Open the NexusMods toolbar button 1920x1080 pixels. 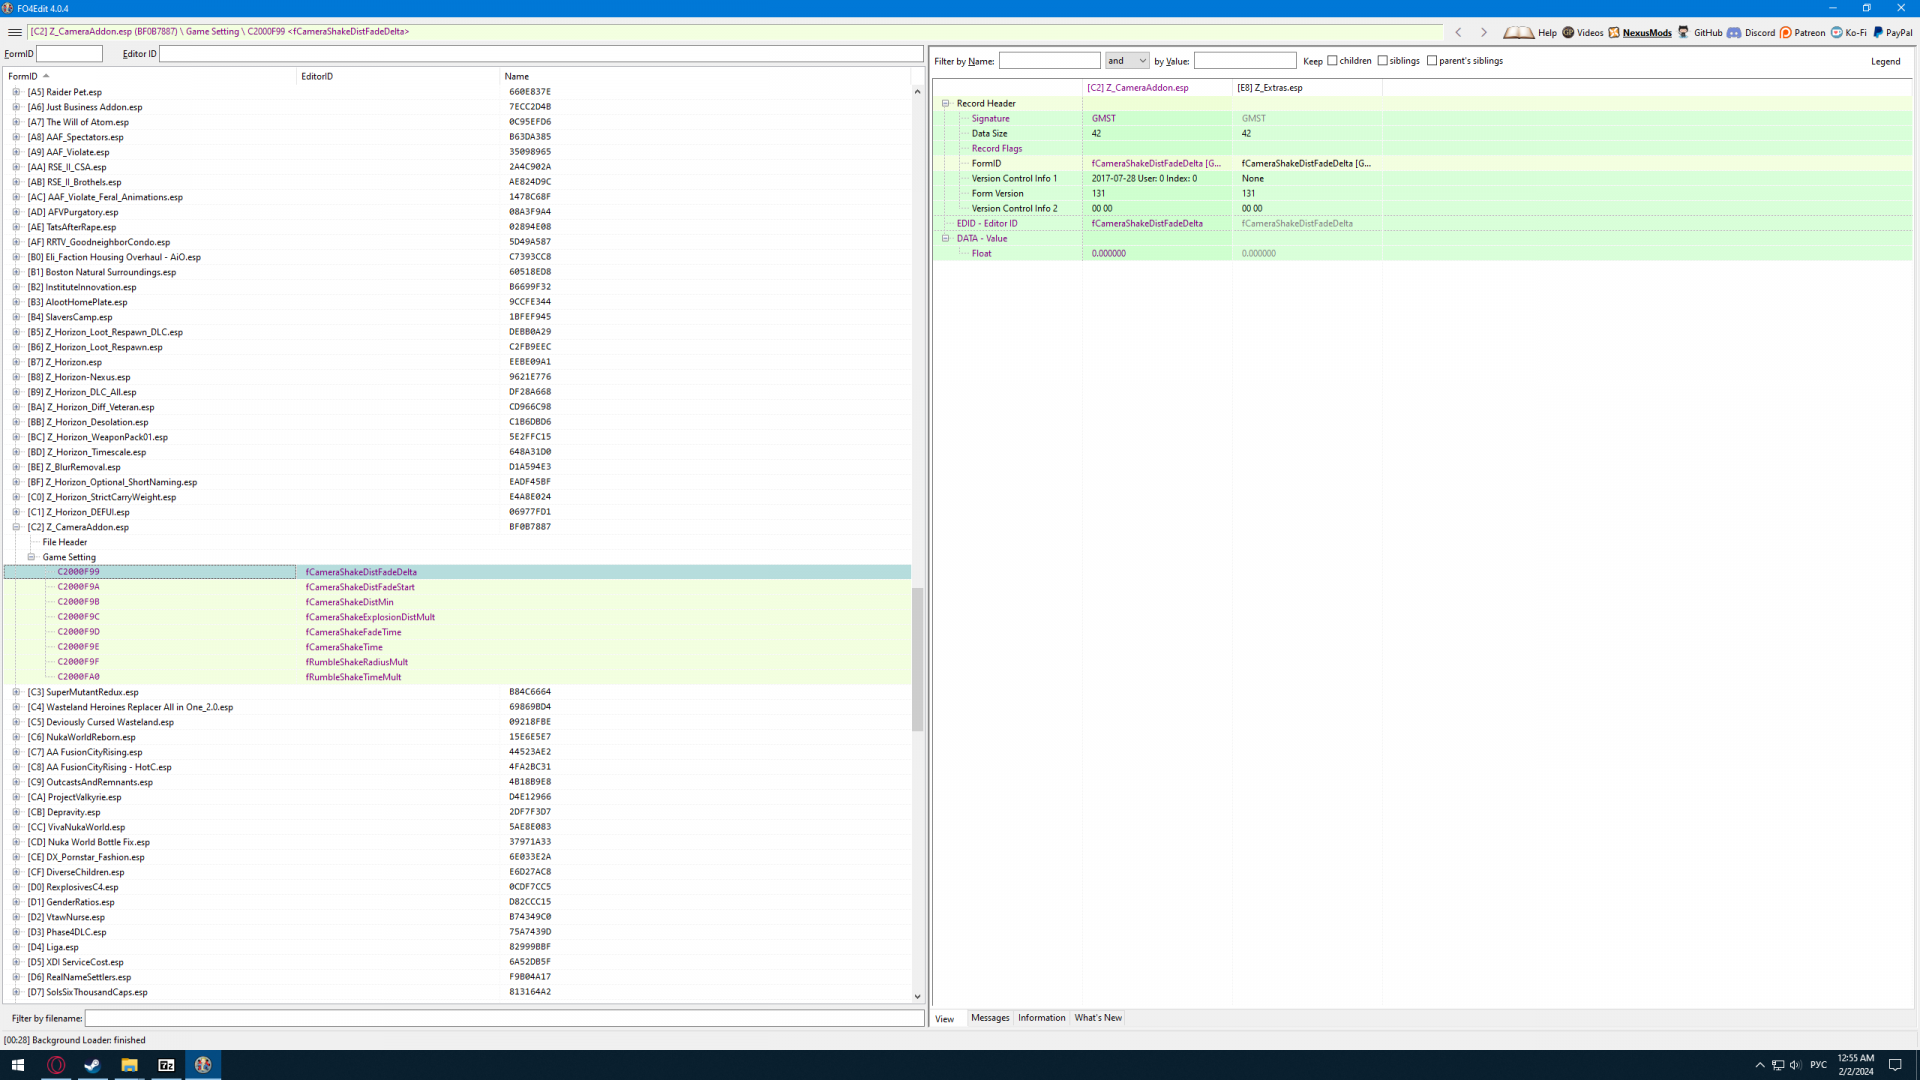click(1639, 32)
